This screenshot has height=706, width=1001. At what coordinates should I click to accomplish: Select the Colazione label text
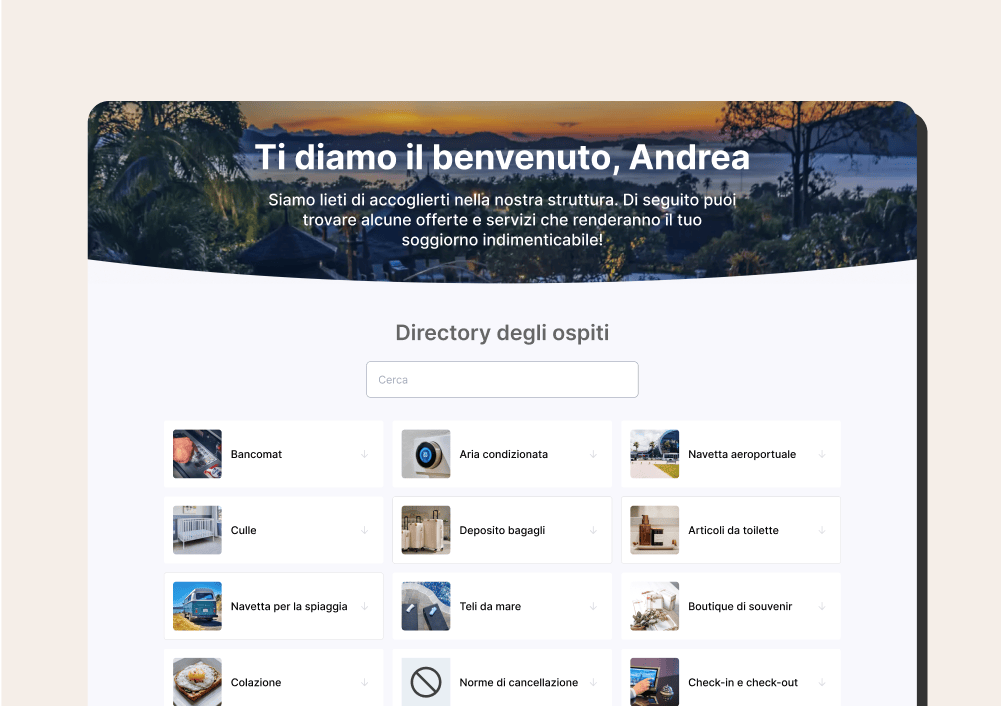pyautogui.click(x=256, y=682)
